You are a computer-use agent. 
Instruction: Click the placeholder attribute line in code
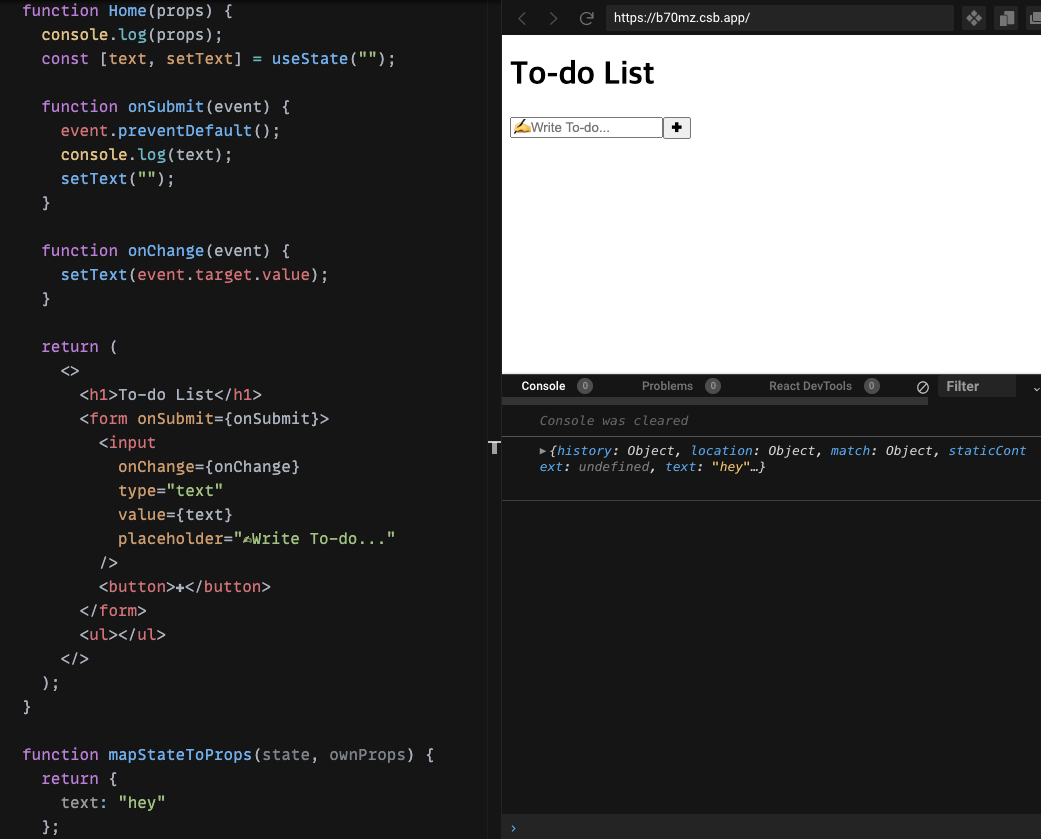(x=256, y=538)
